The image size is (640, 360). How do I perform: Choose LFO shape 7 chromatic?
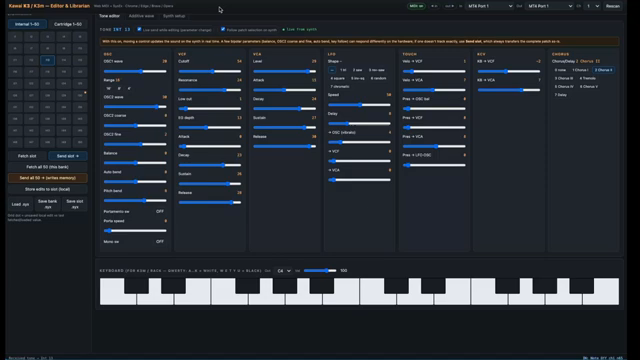coord(340,87)
